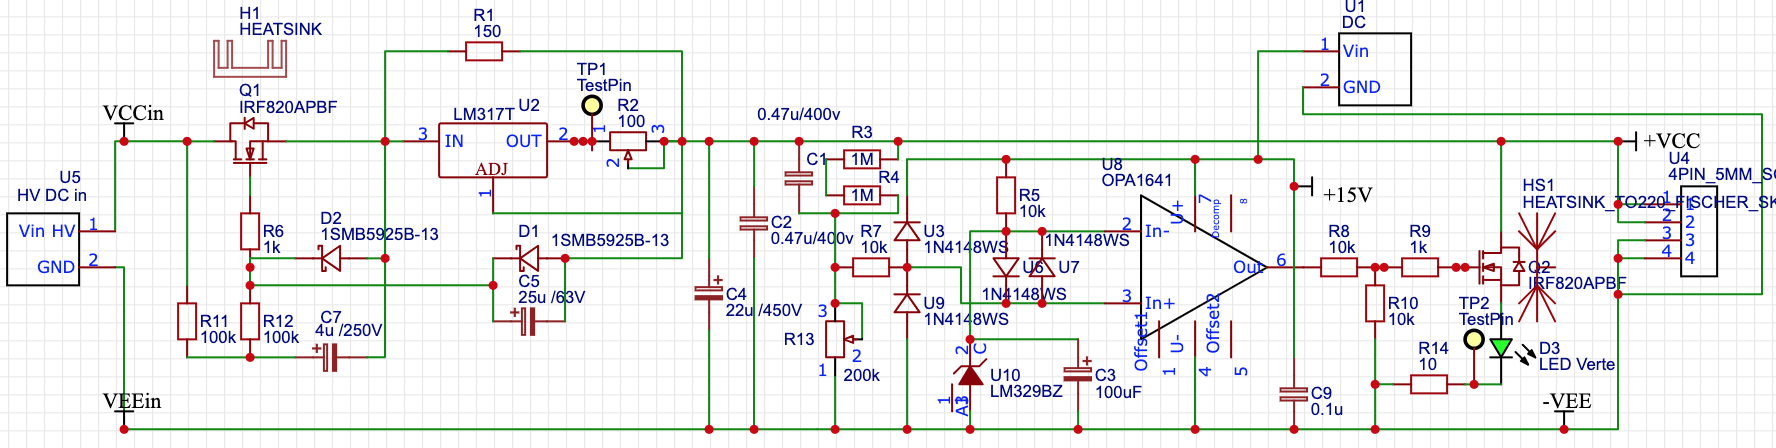Select capacitor C2 0.47u/400v
The height and width of the screenshot is (448, 1776).
(x=753, y=222)
